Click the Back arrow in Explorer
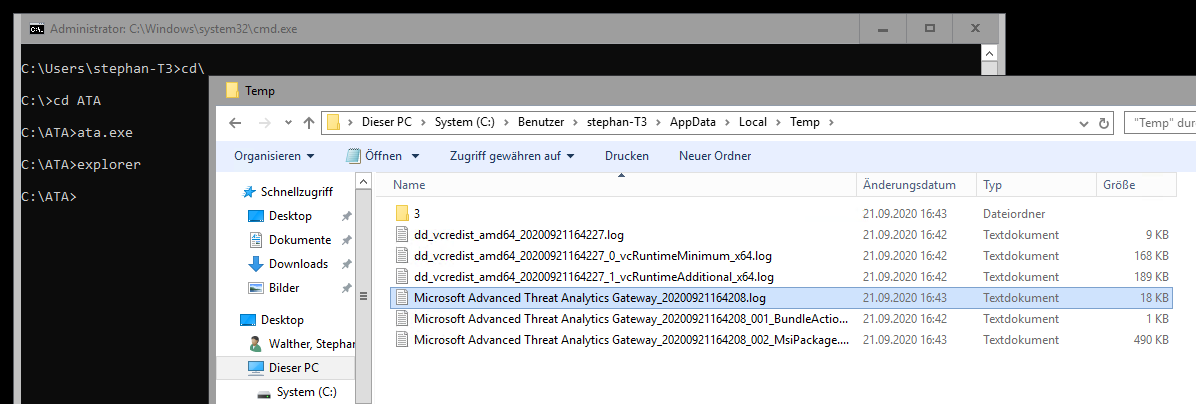Image resolution: width=1196 pixels, height=404 pixels. pyautogui.click(x=235, y=123)
